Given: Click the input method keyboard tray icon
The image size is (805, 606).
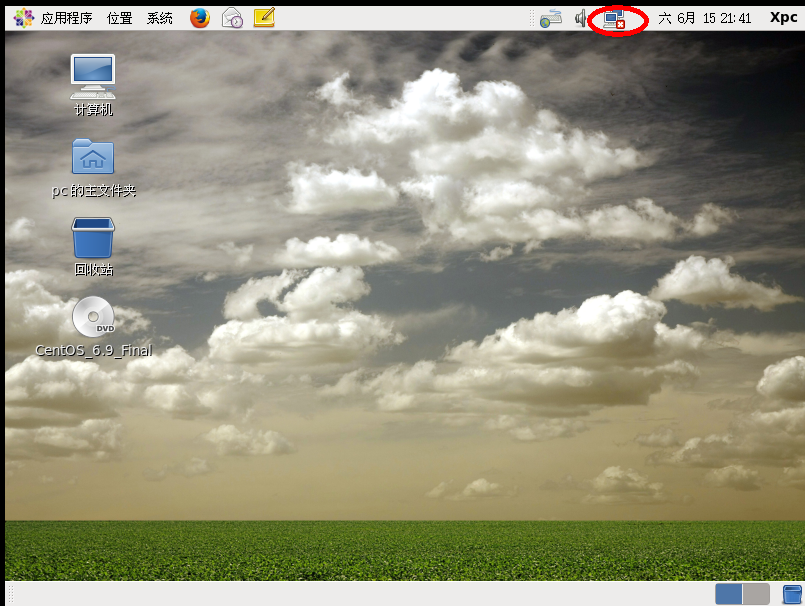Looking at the screenshot, I should point(550,18).
